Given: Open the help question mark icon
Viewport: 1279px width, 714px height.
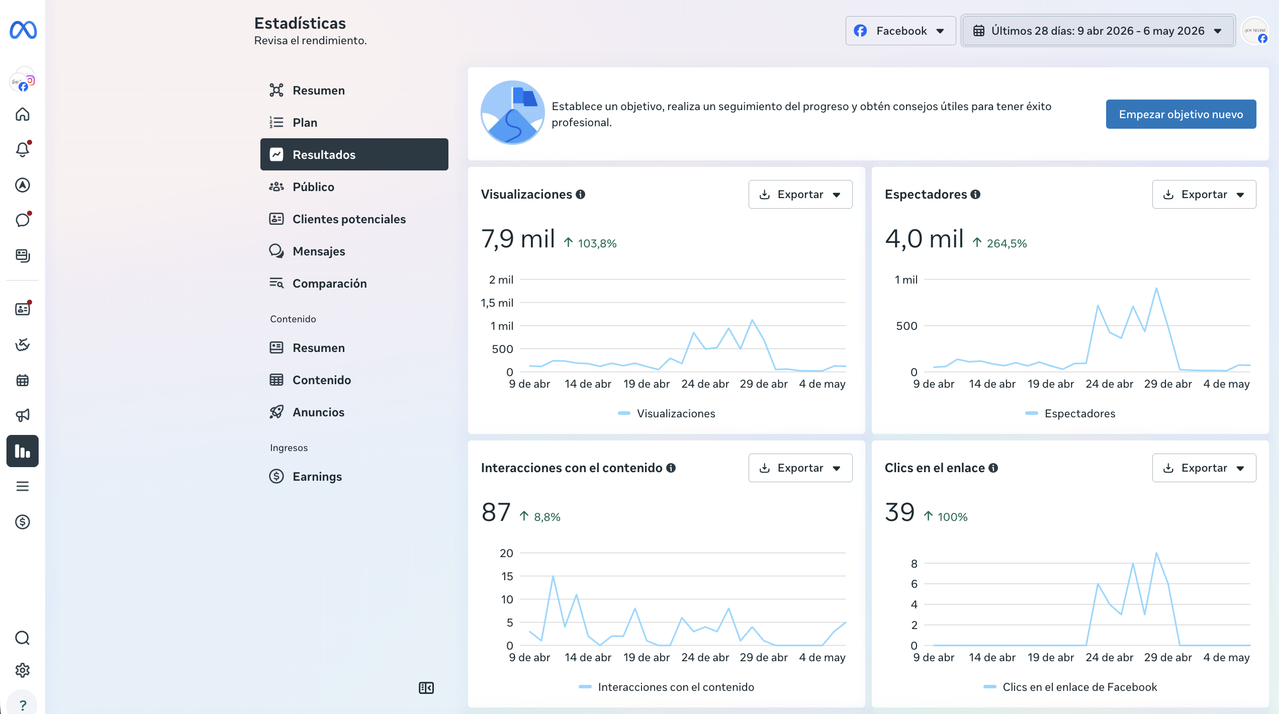Looking at the screenshot, I should click(23, 703).
